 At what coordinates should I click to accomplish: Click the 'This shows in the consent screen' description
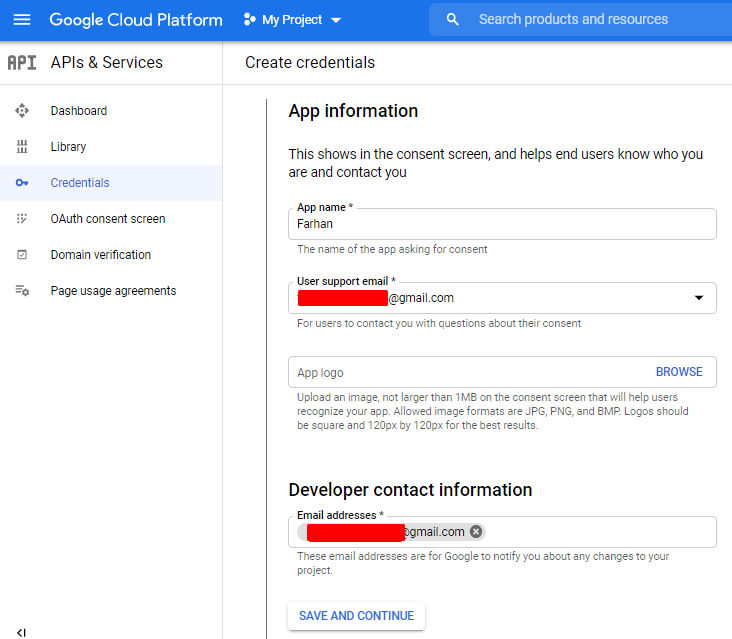(x=495, y=163)
